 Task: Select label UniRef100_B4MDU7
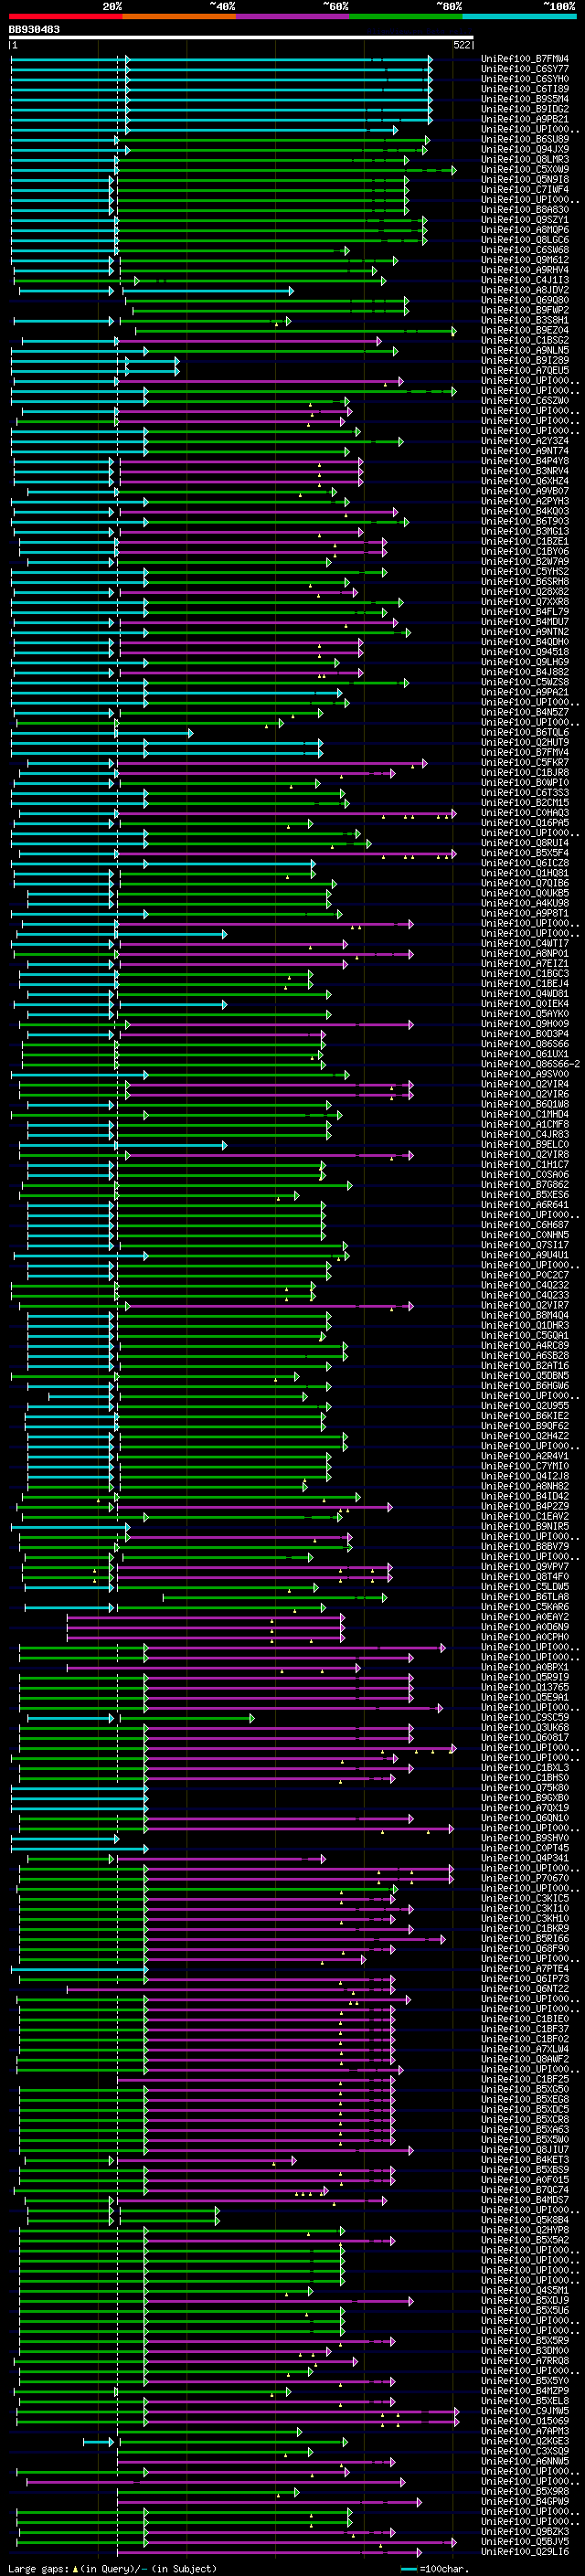(525, 622)
